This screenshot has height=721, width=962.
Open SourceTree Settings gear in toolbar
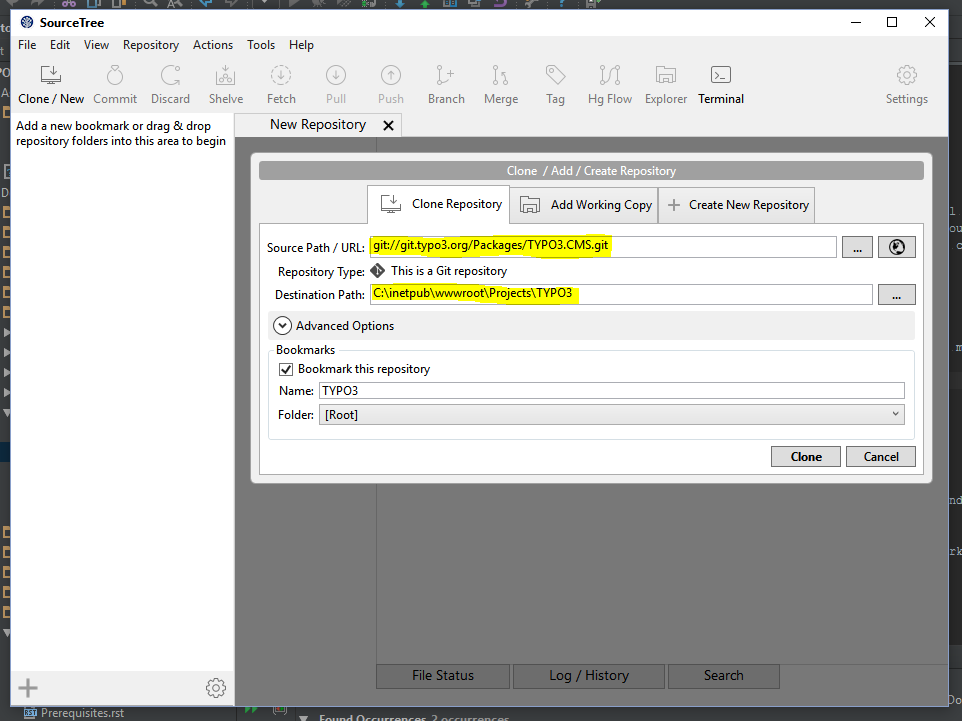click(907, 75)
